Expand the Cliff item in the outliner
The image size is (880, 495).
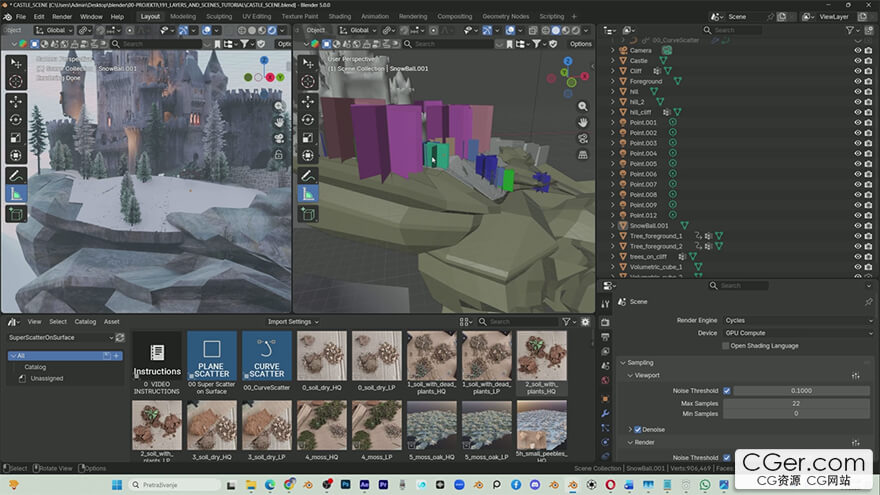point(613,71)
